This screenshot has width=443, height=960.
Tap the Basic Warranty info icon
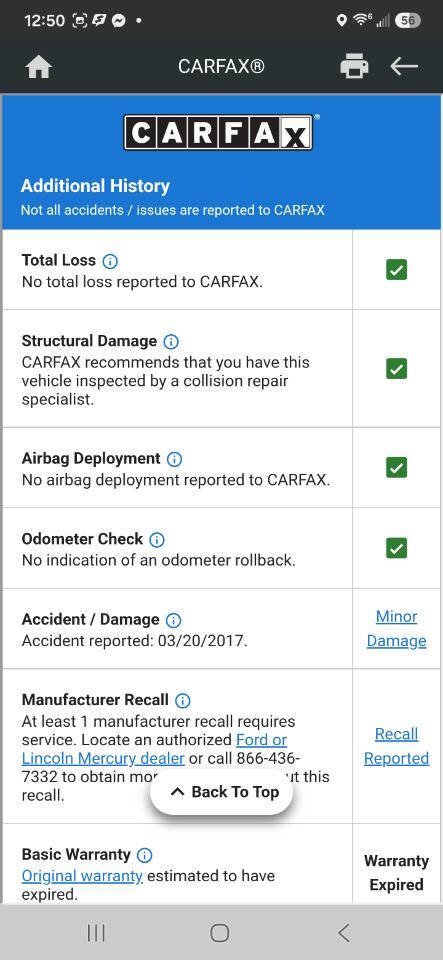pos(144,855)
